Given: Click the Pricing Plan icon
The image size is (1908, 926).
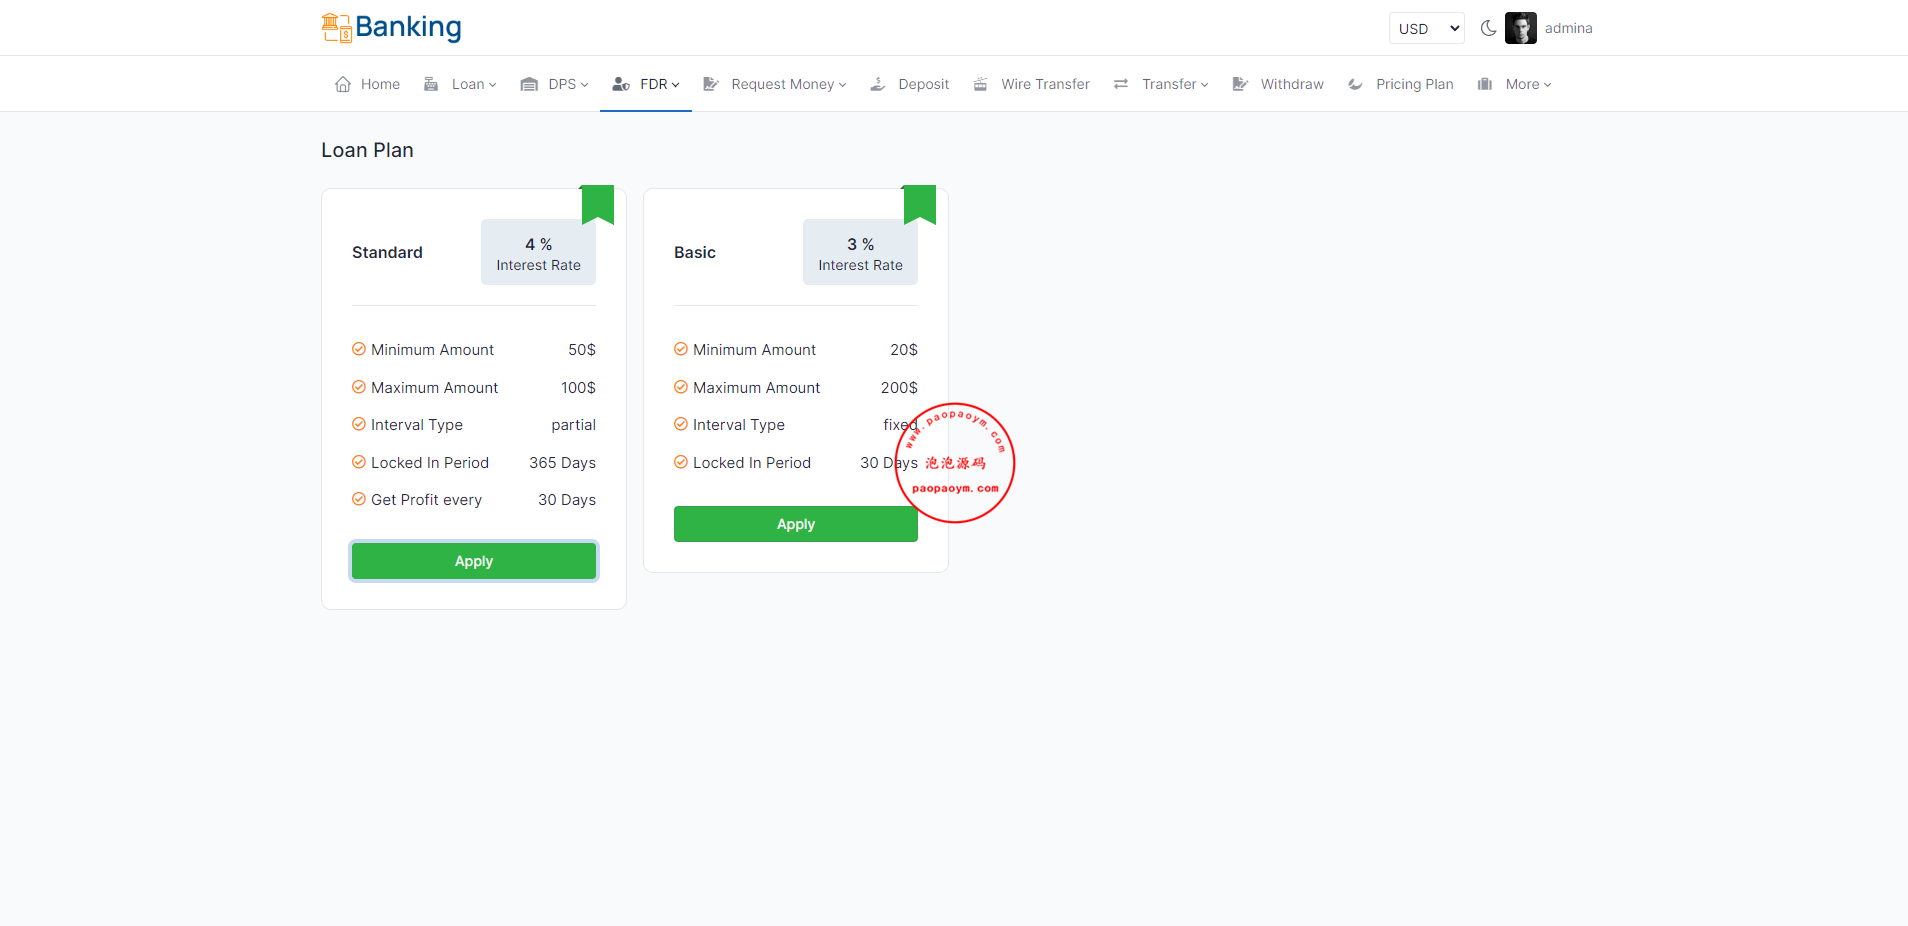Looking at the screenshot, I should pos(1355,84).
